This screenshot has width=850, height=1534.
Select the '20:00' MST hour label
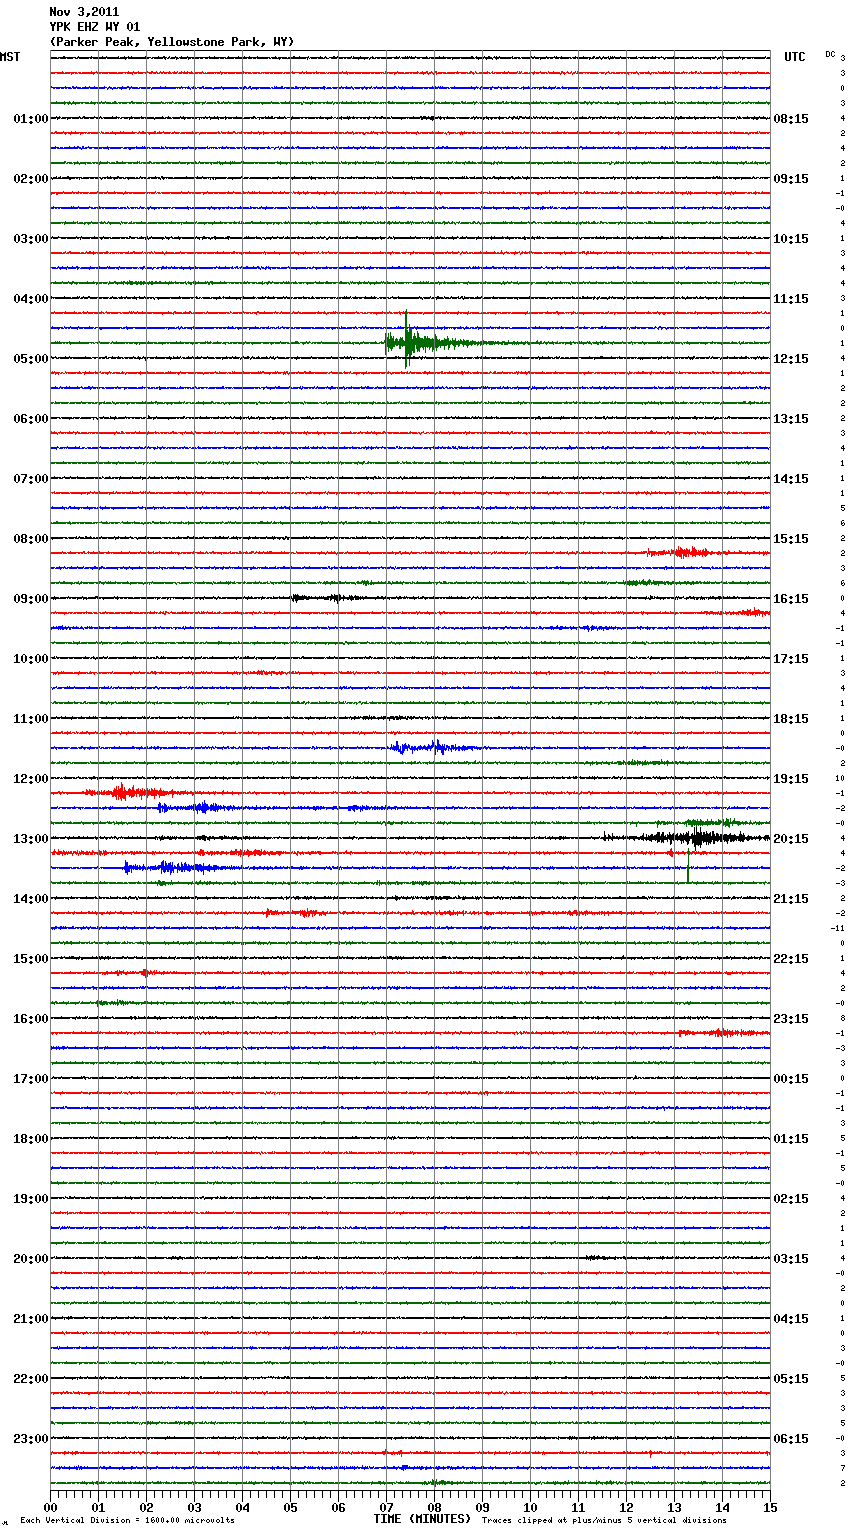click(30, 1259)
